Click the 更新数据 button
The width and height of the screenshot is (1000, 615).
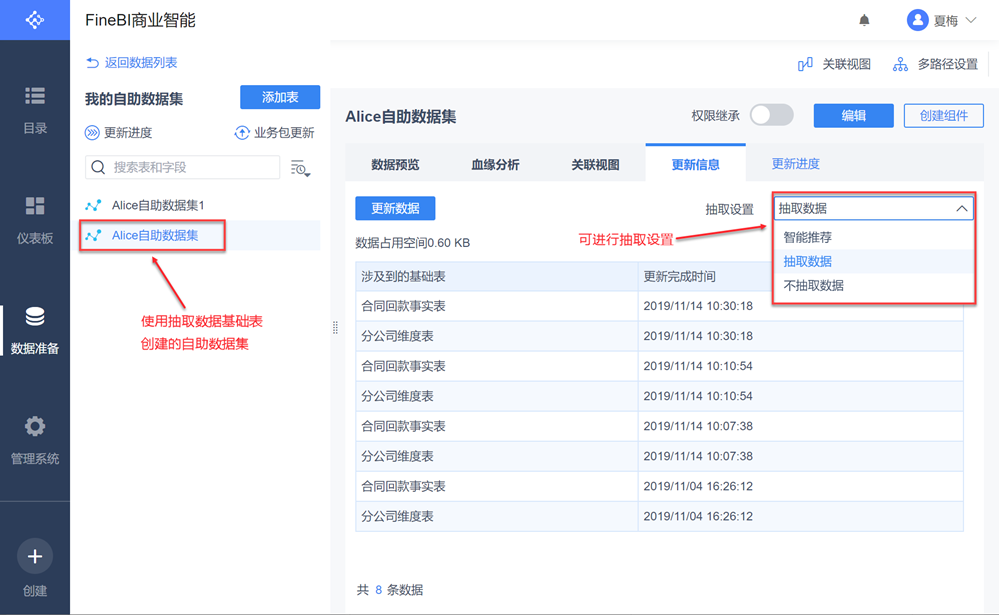pyautogui.click(x=395, y=208)
